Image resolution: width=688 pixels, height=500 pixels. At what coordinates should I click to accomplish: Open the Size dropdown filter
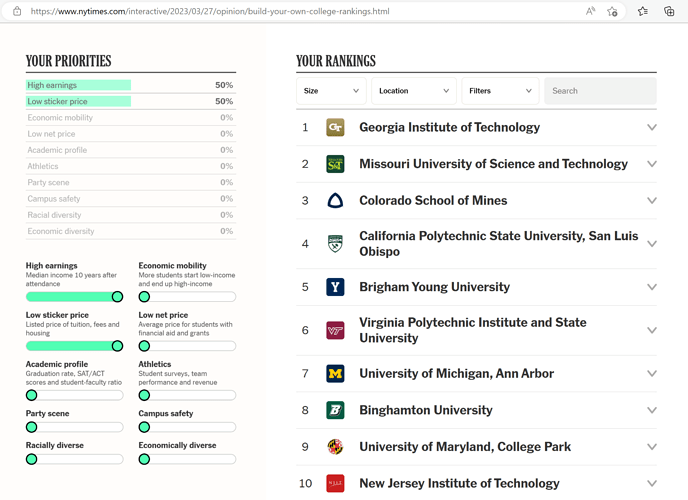coord(332,91)
